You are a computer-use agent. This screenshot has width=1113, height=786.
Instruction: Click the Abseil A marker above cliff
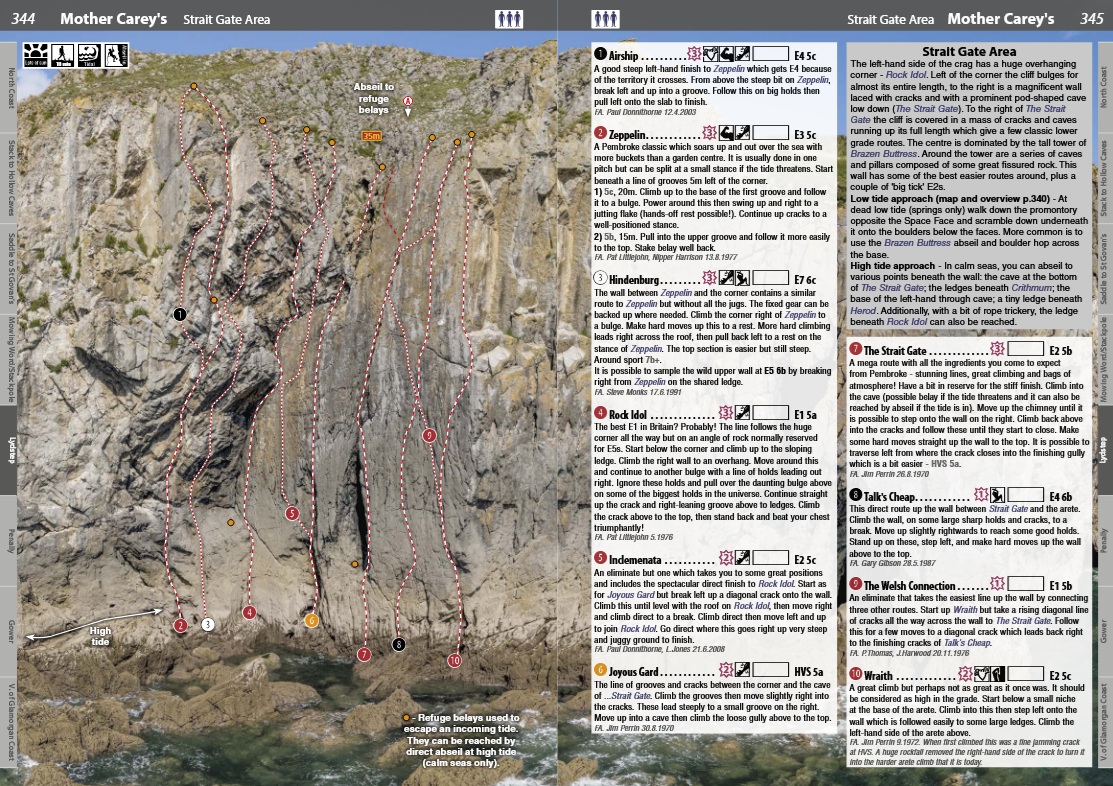(408, 102)
